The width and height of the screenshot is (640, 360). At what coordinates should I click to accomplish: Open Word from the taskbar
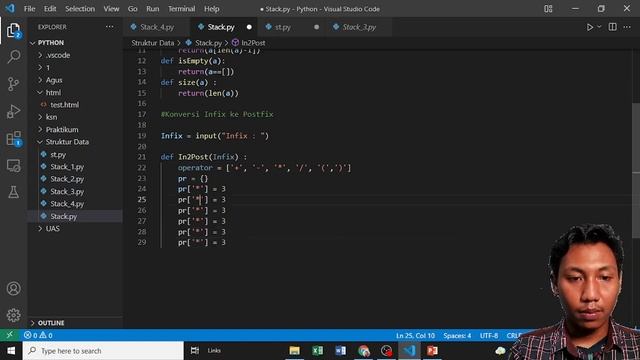(340, 351)
